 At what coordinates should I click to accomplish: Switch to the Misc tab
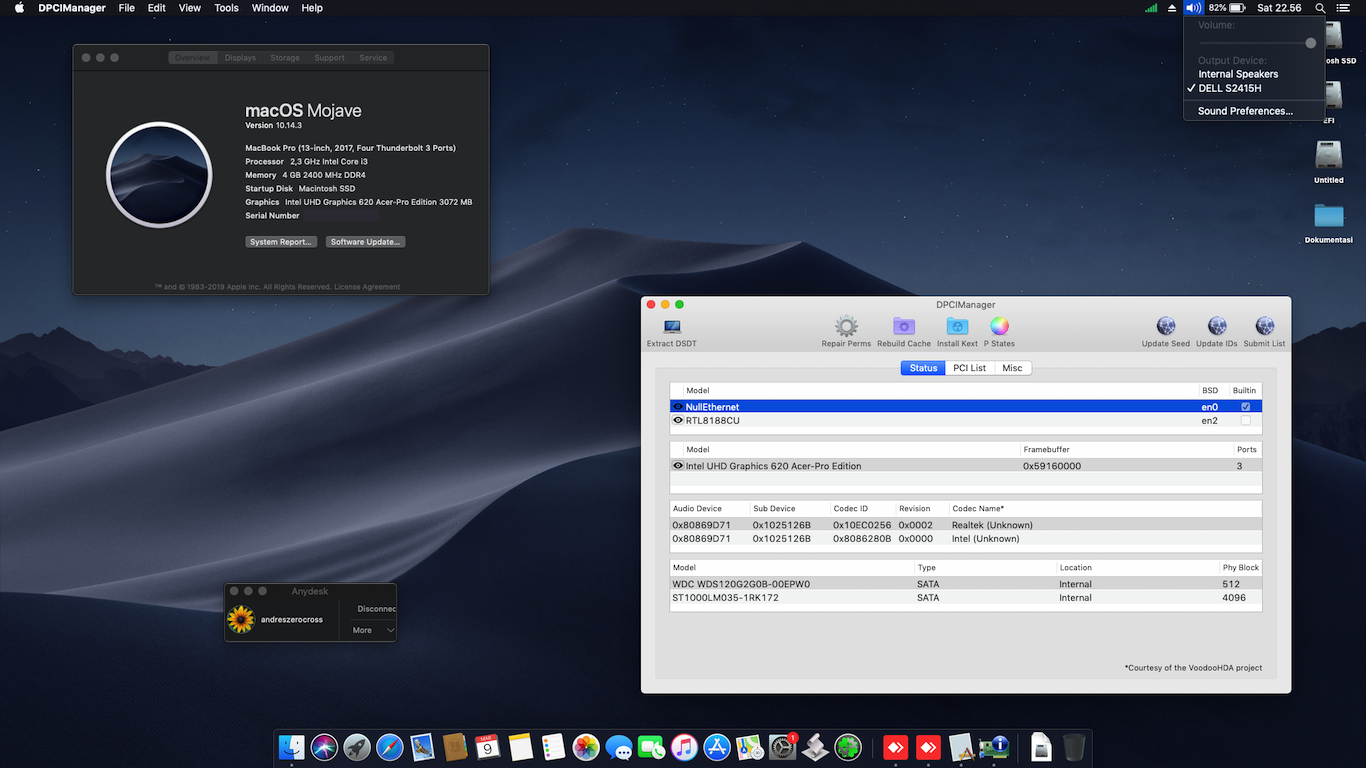click(1012, 368)
